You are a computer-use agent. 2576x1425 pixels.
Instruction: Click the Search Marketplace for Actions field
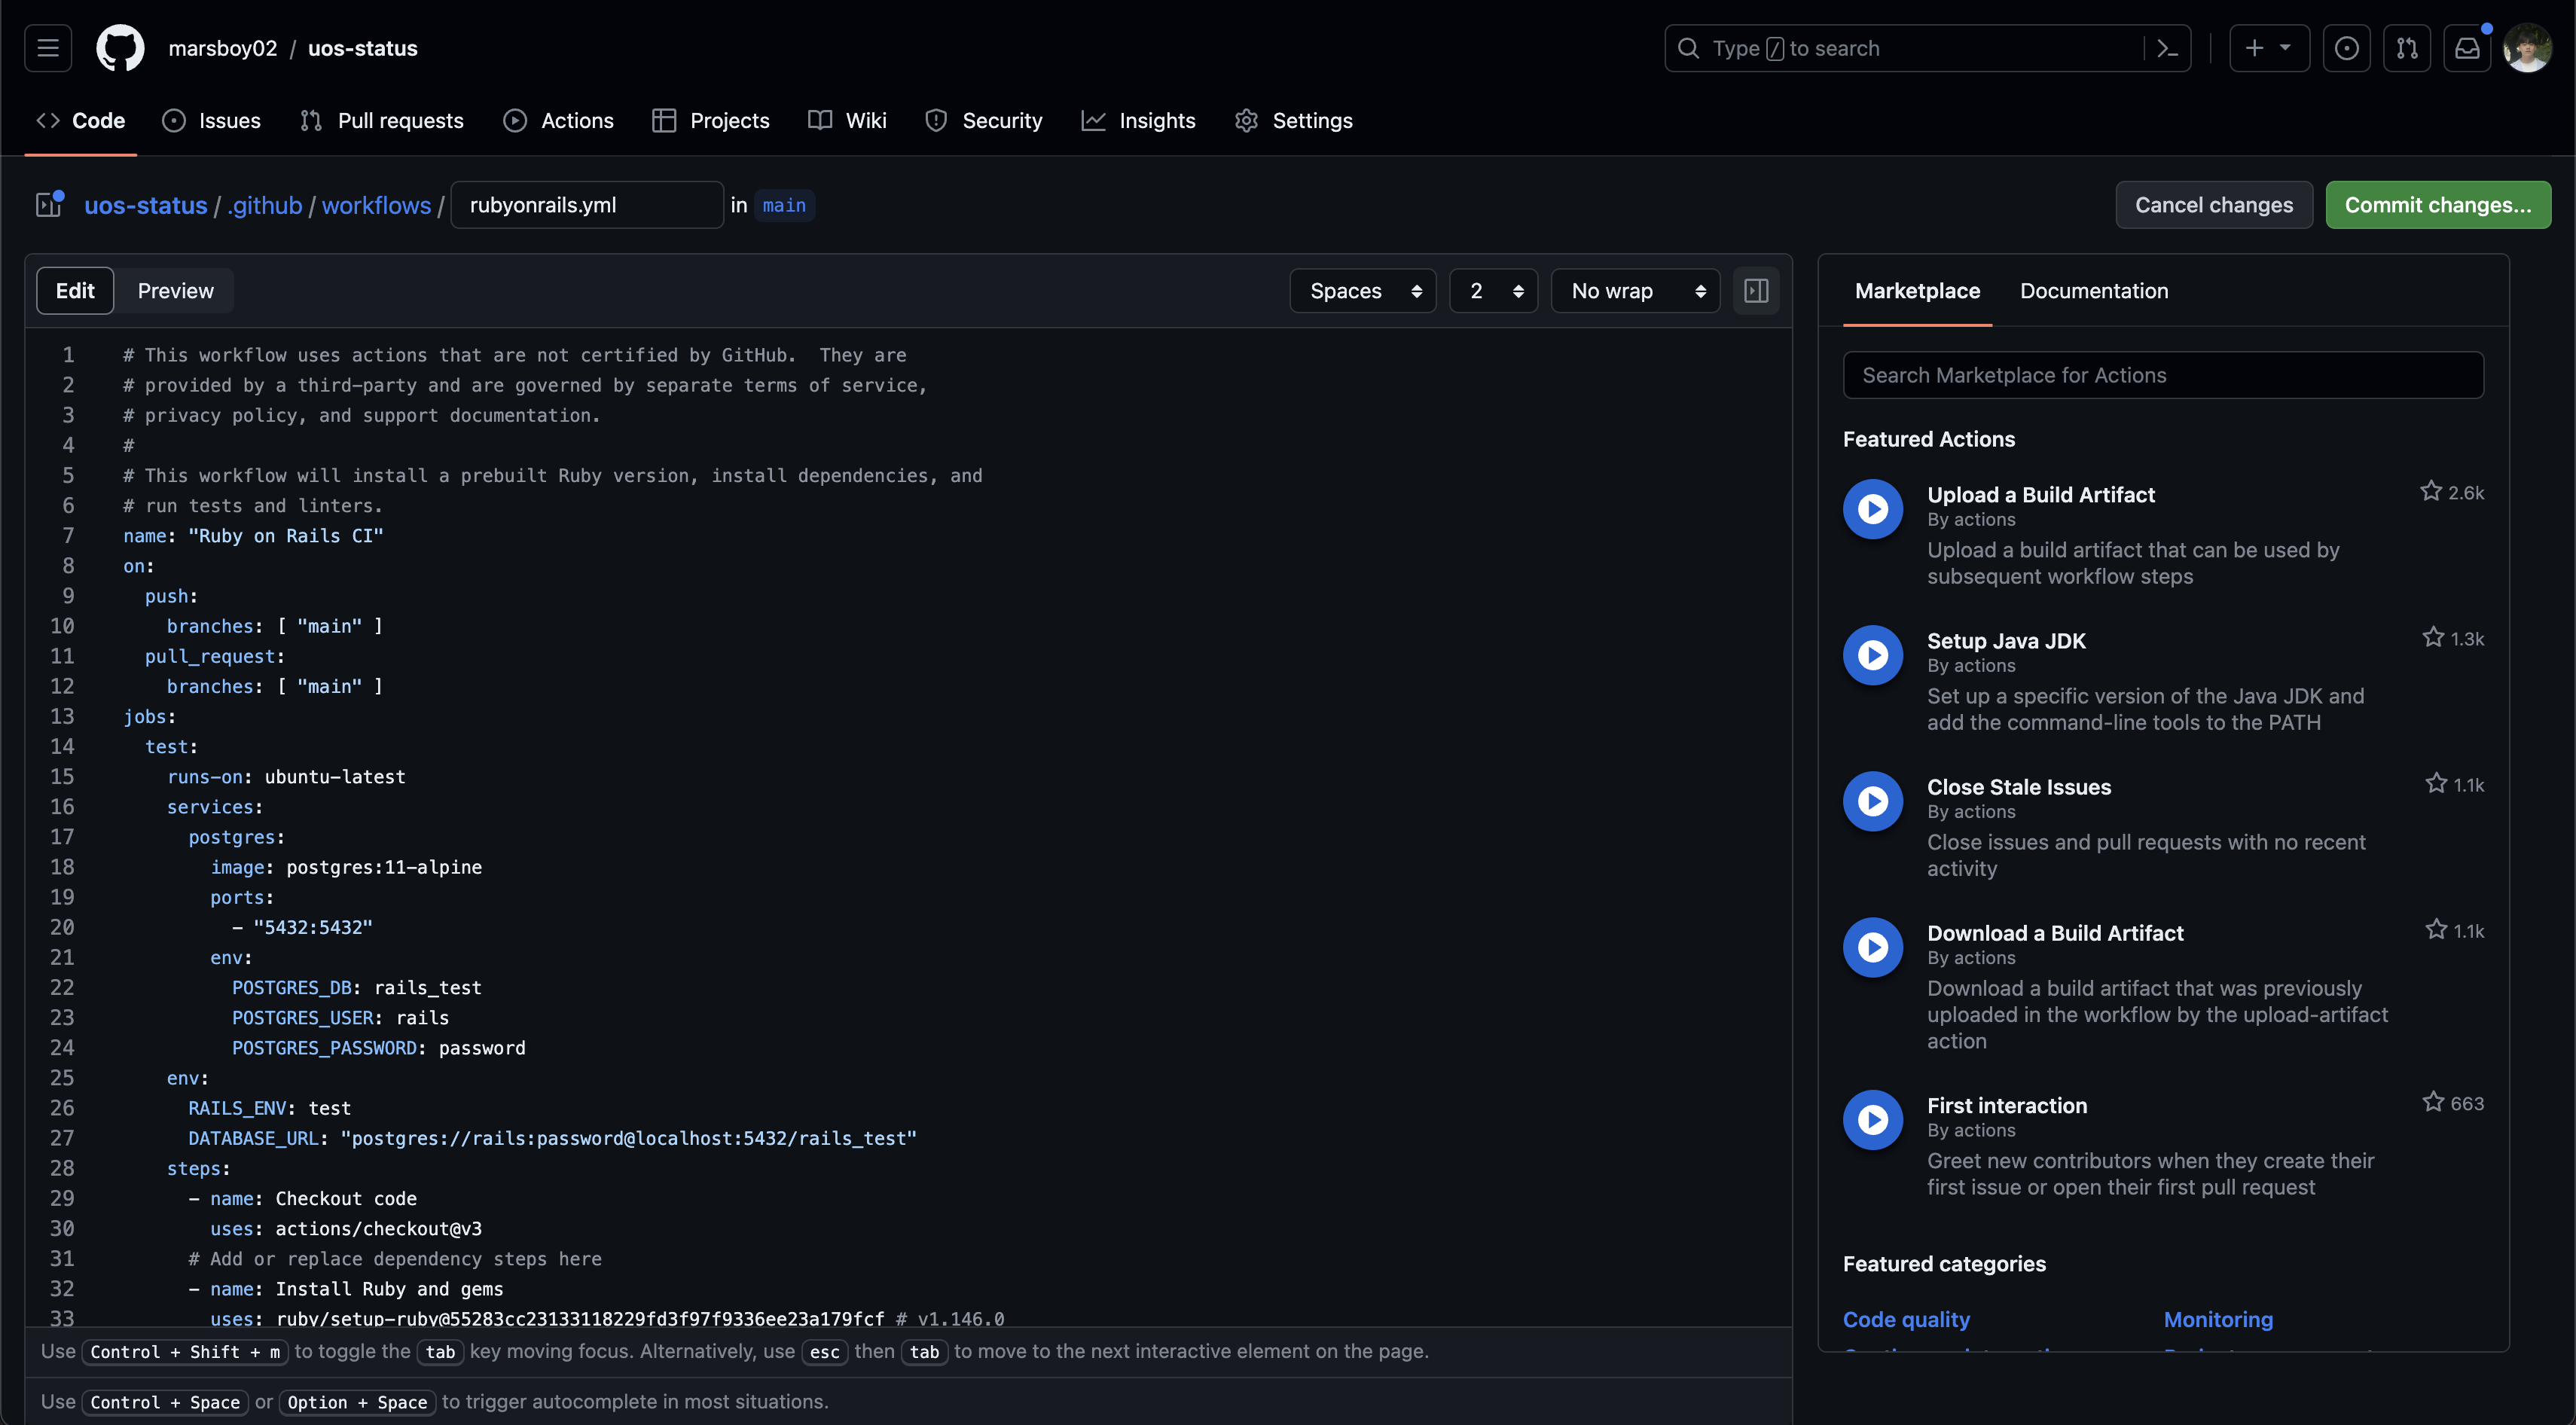coord(2162,375)
